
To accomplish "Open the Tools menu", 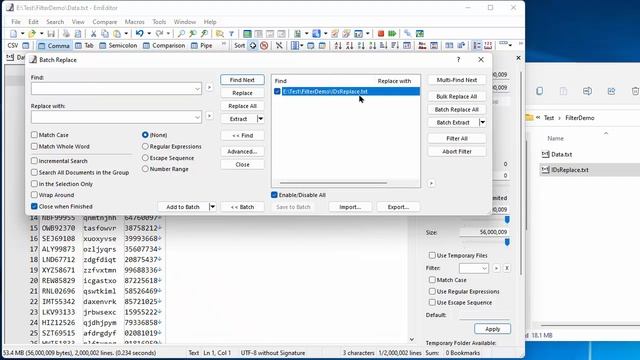I will 159,22.
